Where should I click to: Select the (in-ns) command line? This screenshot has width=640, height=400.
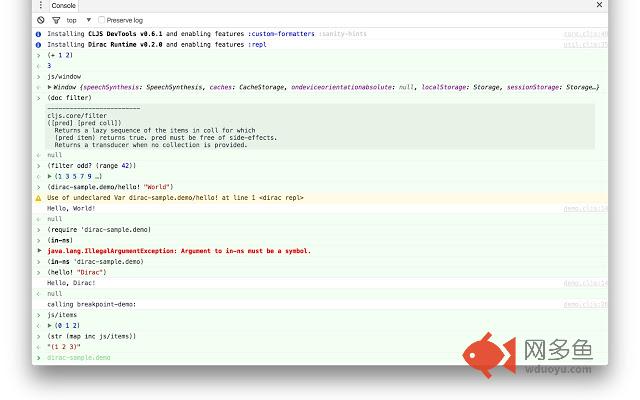[60, 240]
